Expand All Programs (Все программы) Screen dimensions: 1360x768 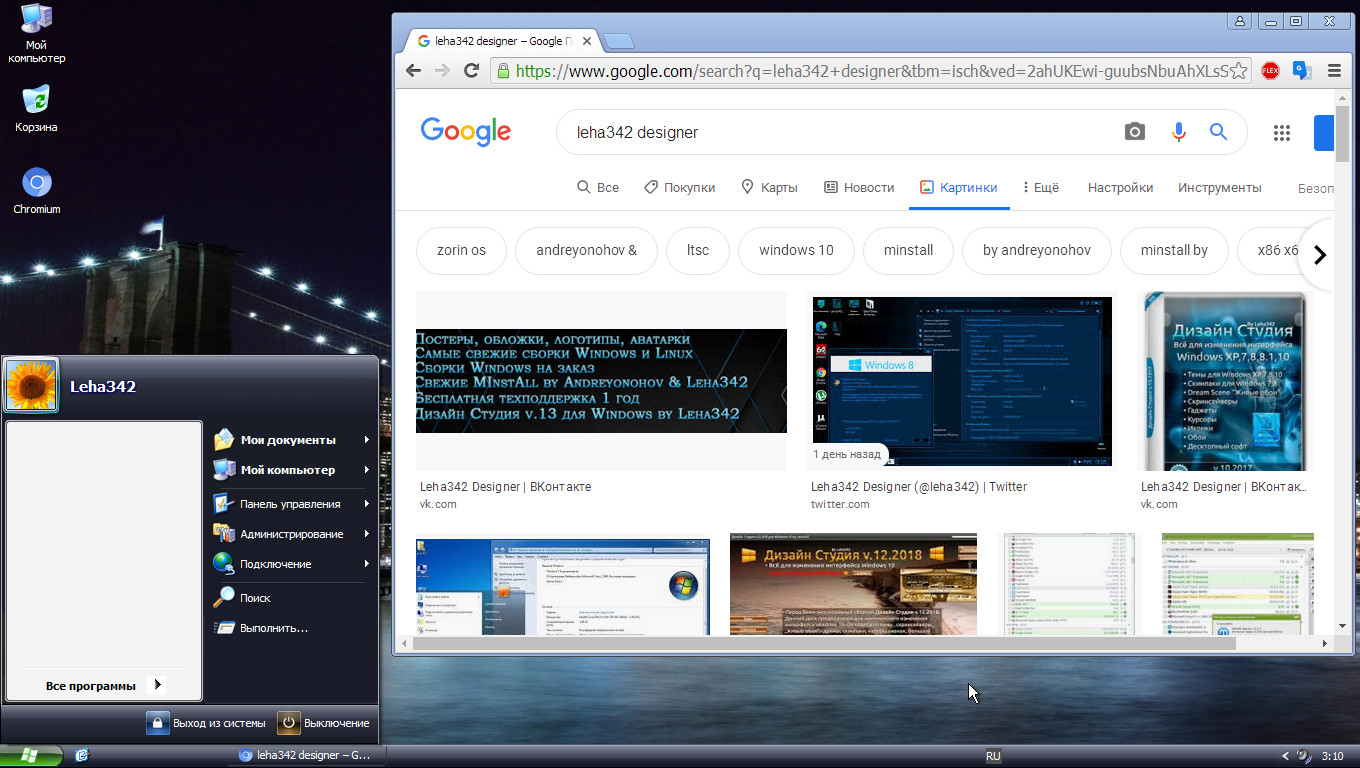104,685
